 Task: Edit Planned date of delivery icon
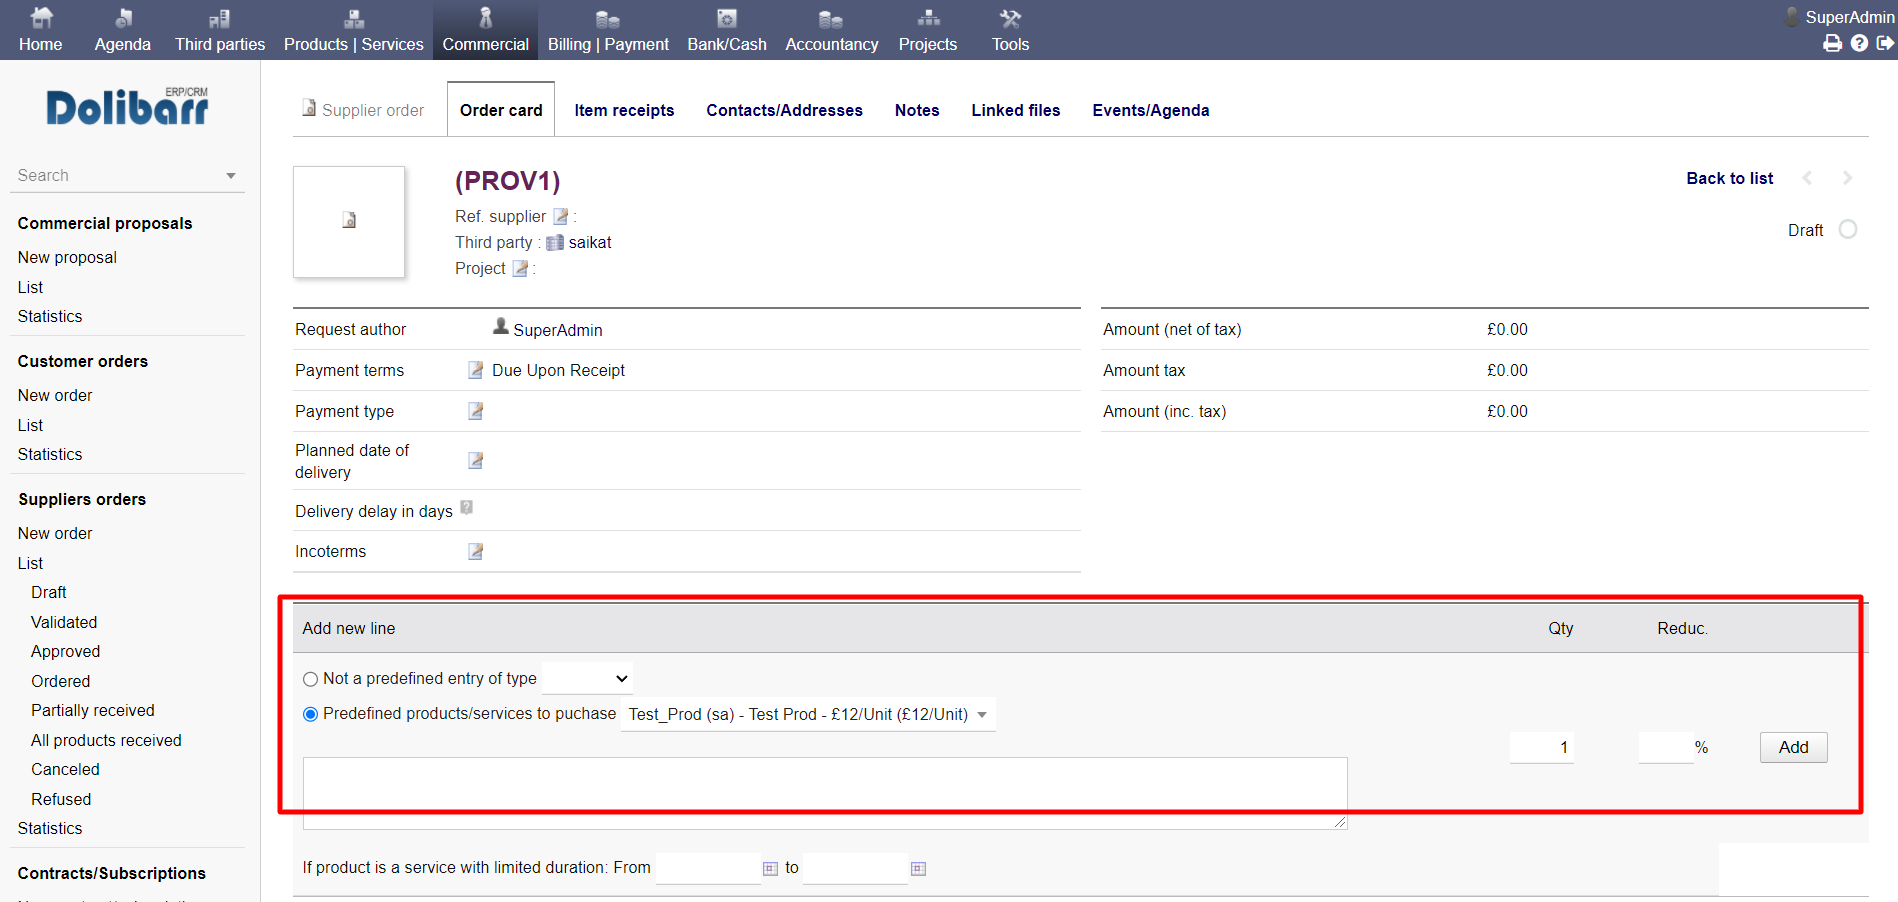(x=476, y=460)
